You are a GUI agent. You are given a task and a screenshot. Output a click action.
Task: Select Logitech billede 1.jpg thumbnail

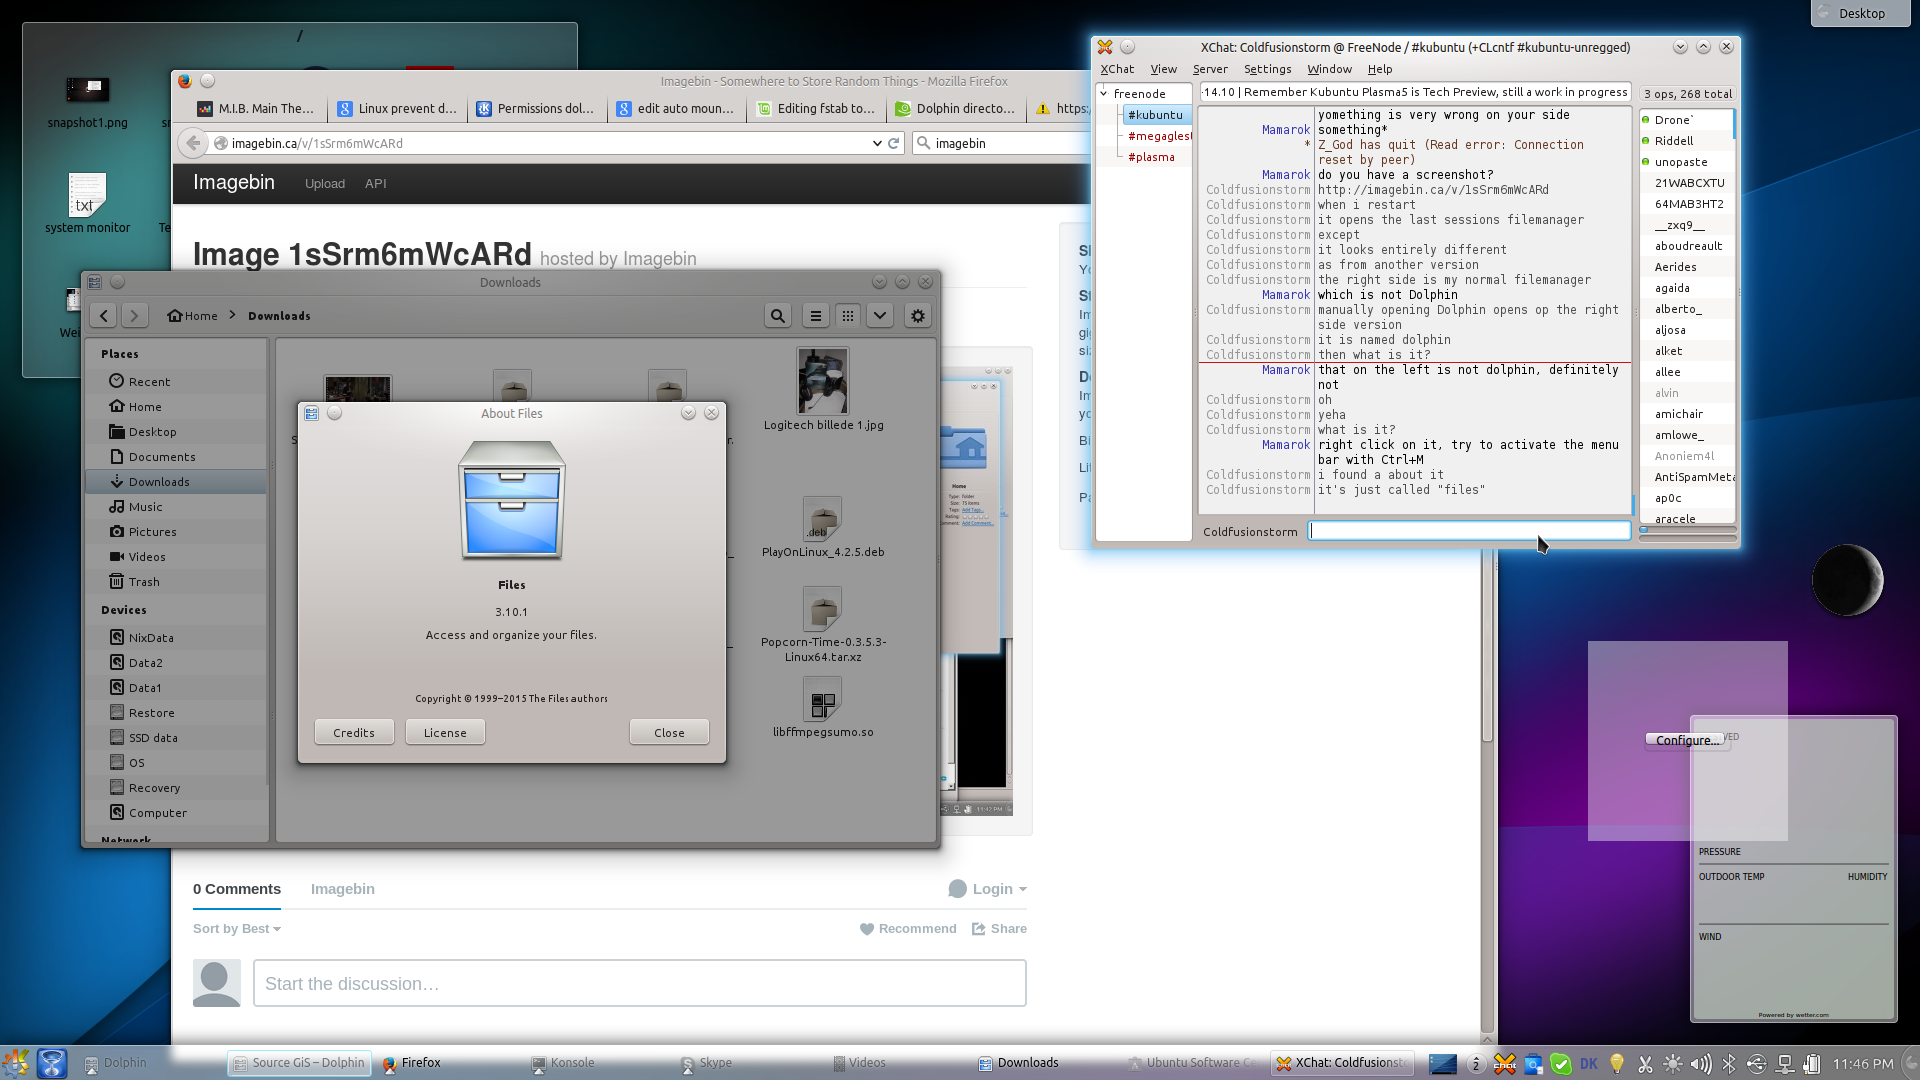(823, 381)
